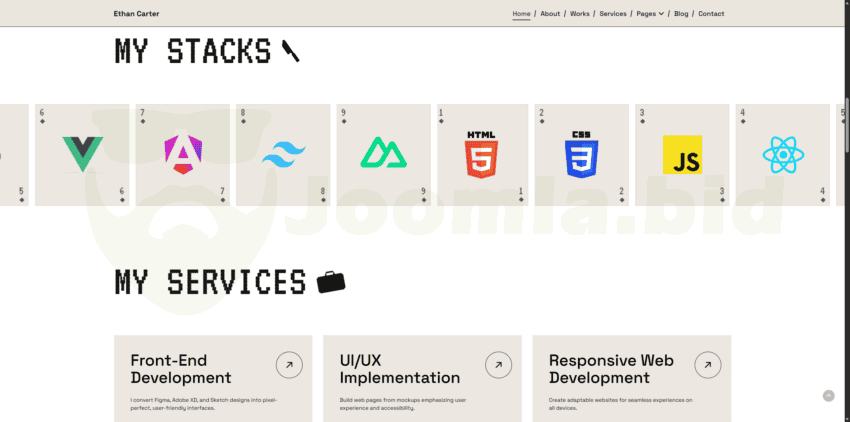
Task: Go to the Home menu item
Action: coord(521,14)
